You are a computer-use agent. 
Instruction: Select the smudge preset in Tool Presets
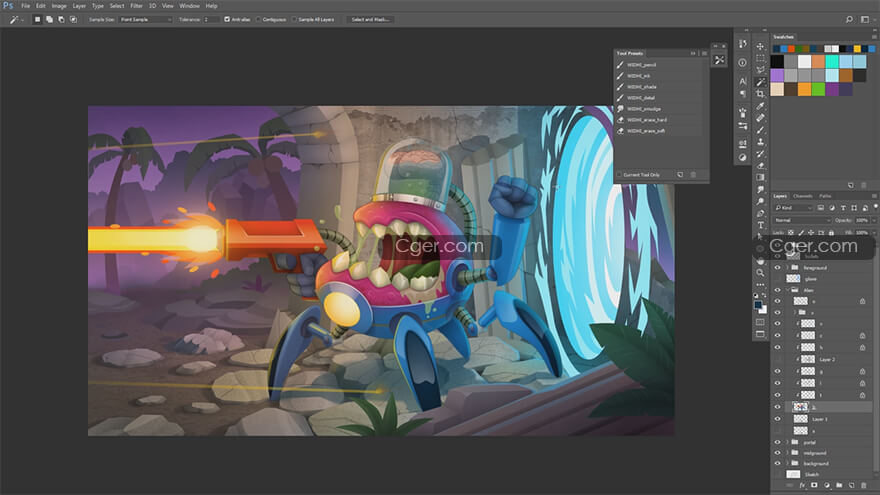[x=659, y=109]
